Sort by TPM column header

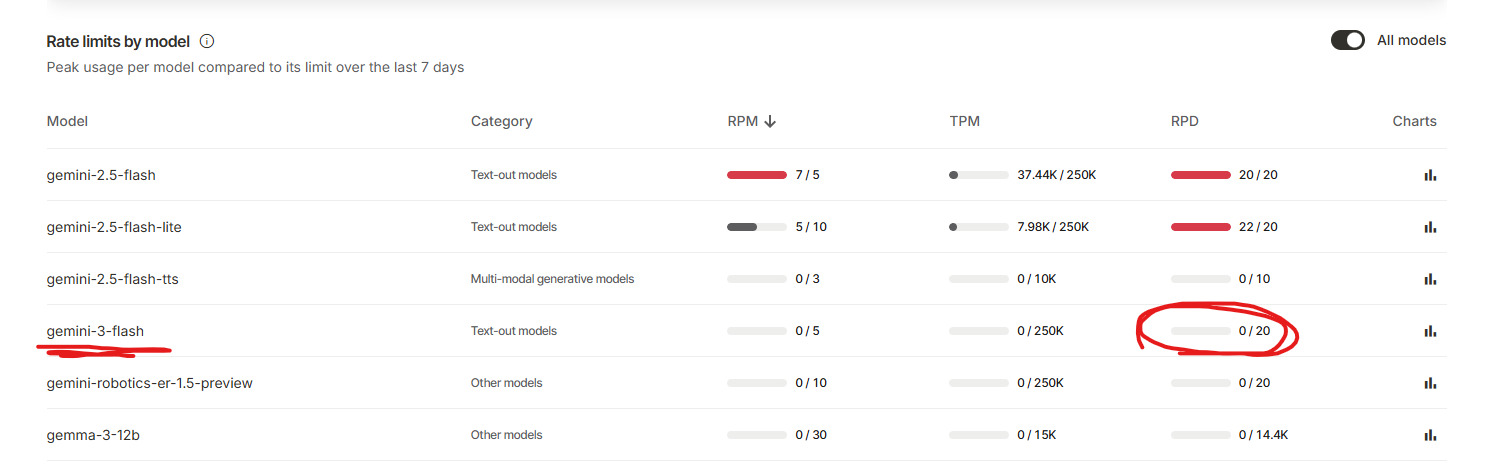point(964,122)
